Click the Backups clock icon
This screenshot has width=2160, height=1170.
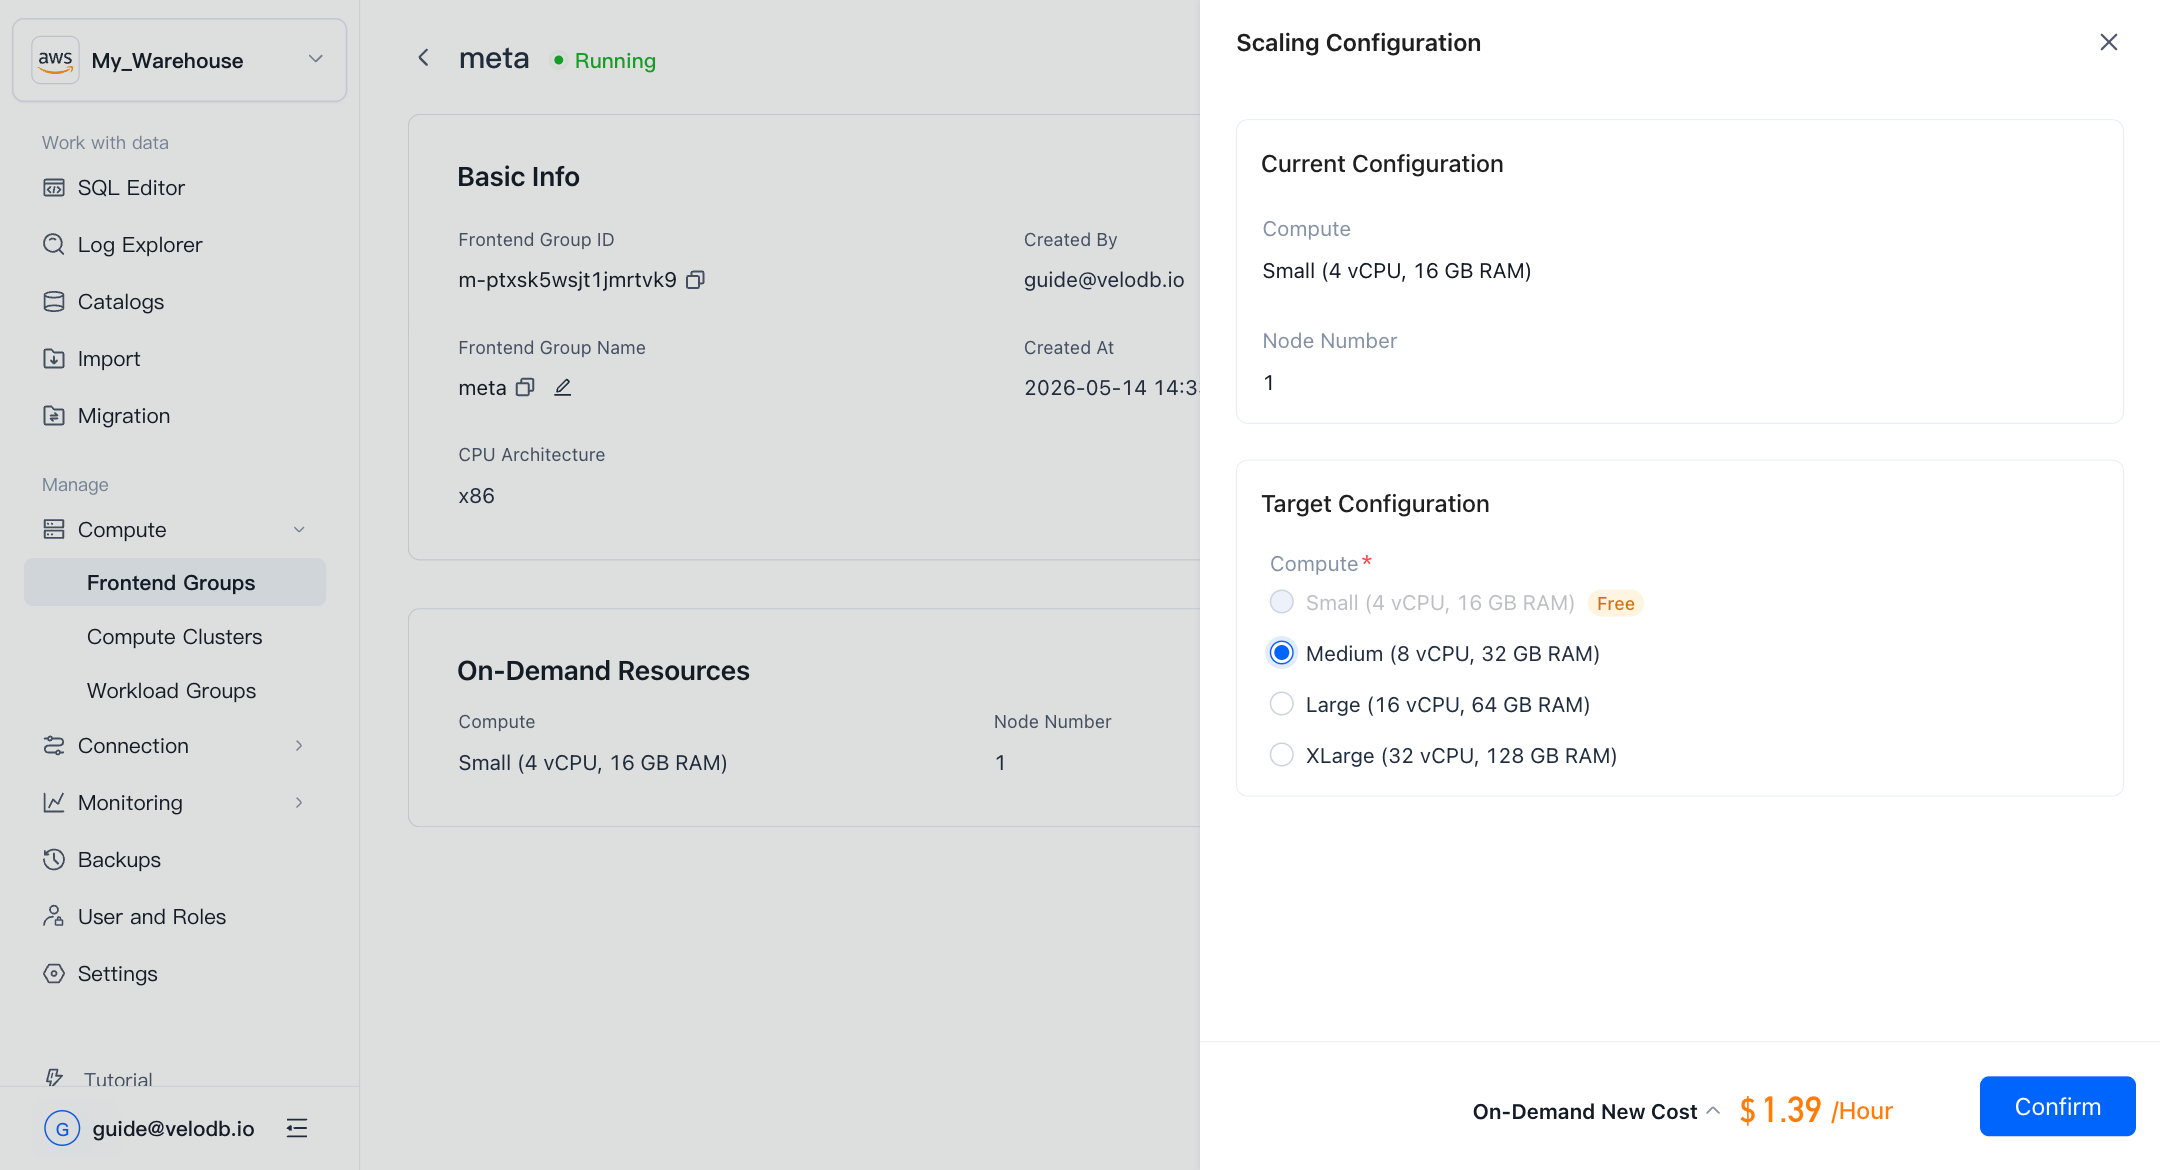coord(54,860)
